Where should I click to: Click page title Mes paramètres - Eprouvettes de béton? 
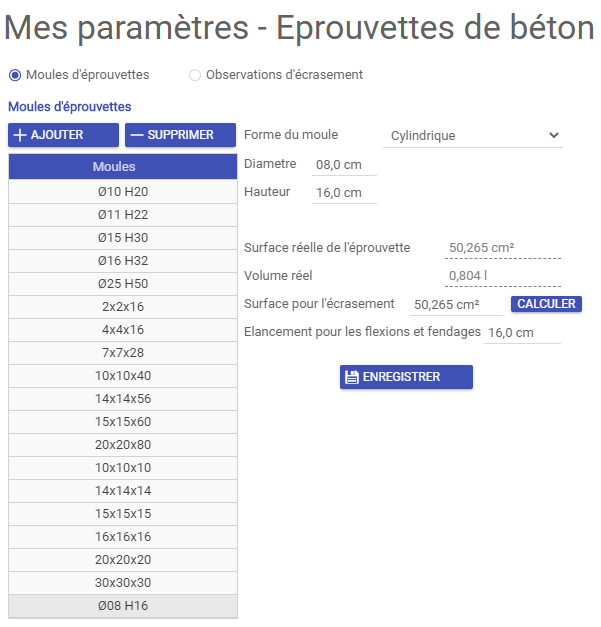pyautogui.click(x=299, y=28)
